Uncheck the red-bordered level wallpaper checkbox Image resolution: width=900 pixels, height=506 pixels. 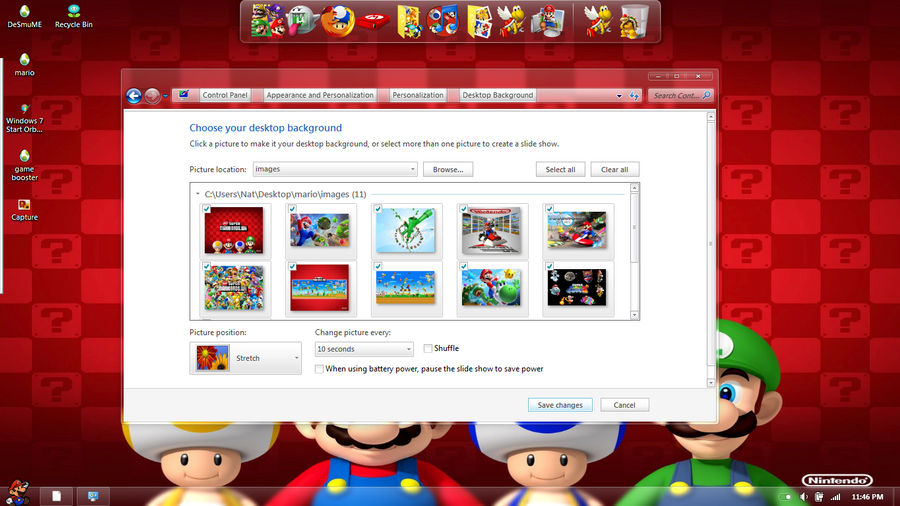click(x=292, y=266)
